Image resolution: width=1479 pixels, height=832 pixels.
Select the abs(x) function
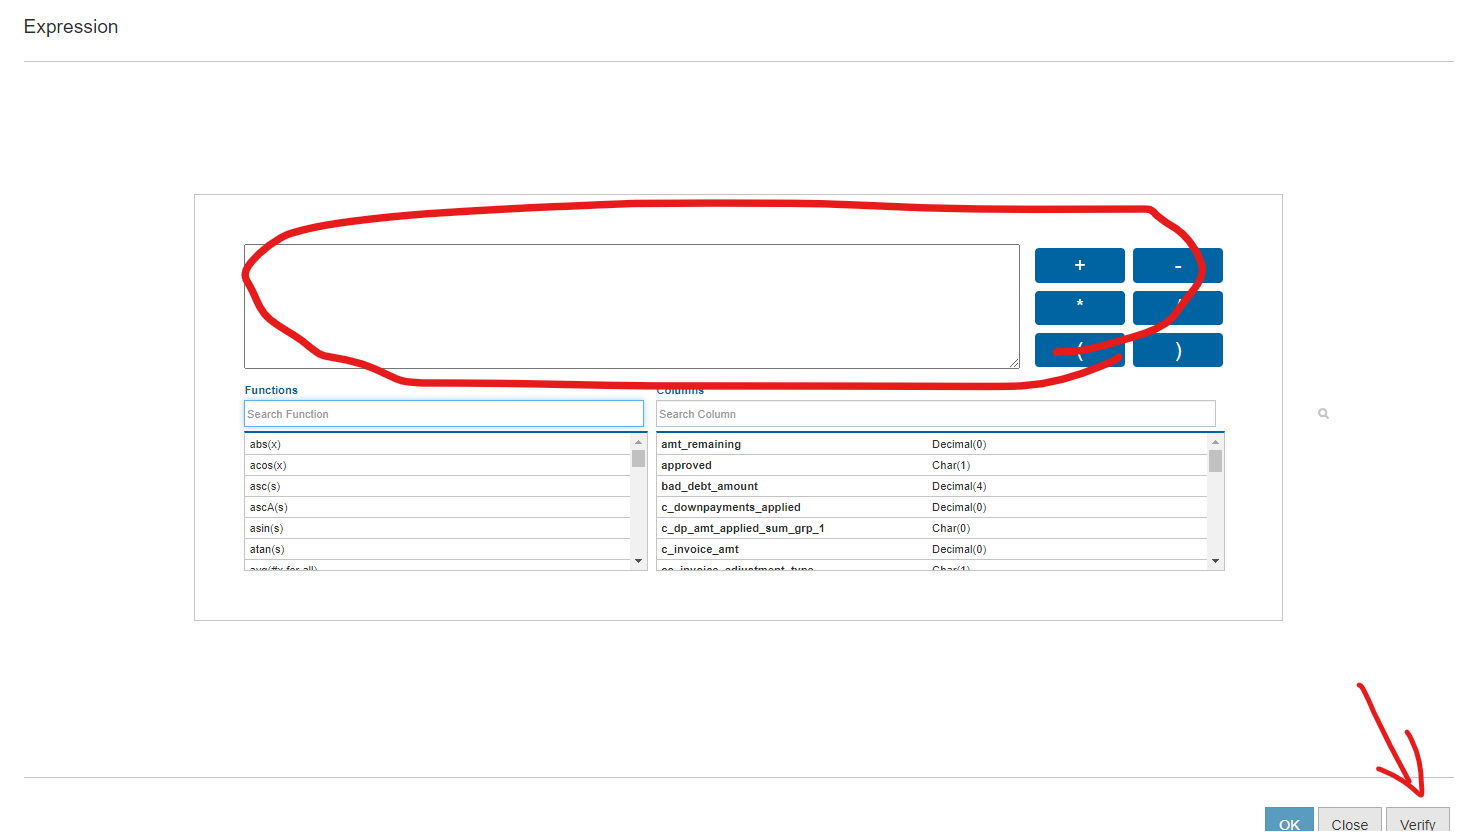266,444
